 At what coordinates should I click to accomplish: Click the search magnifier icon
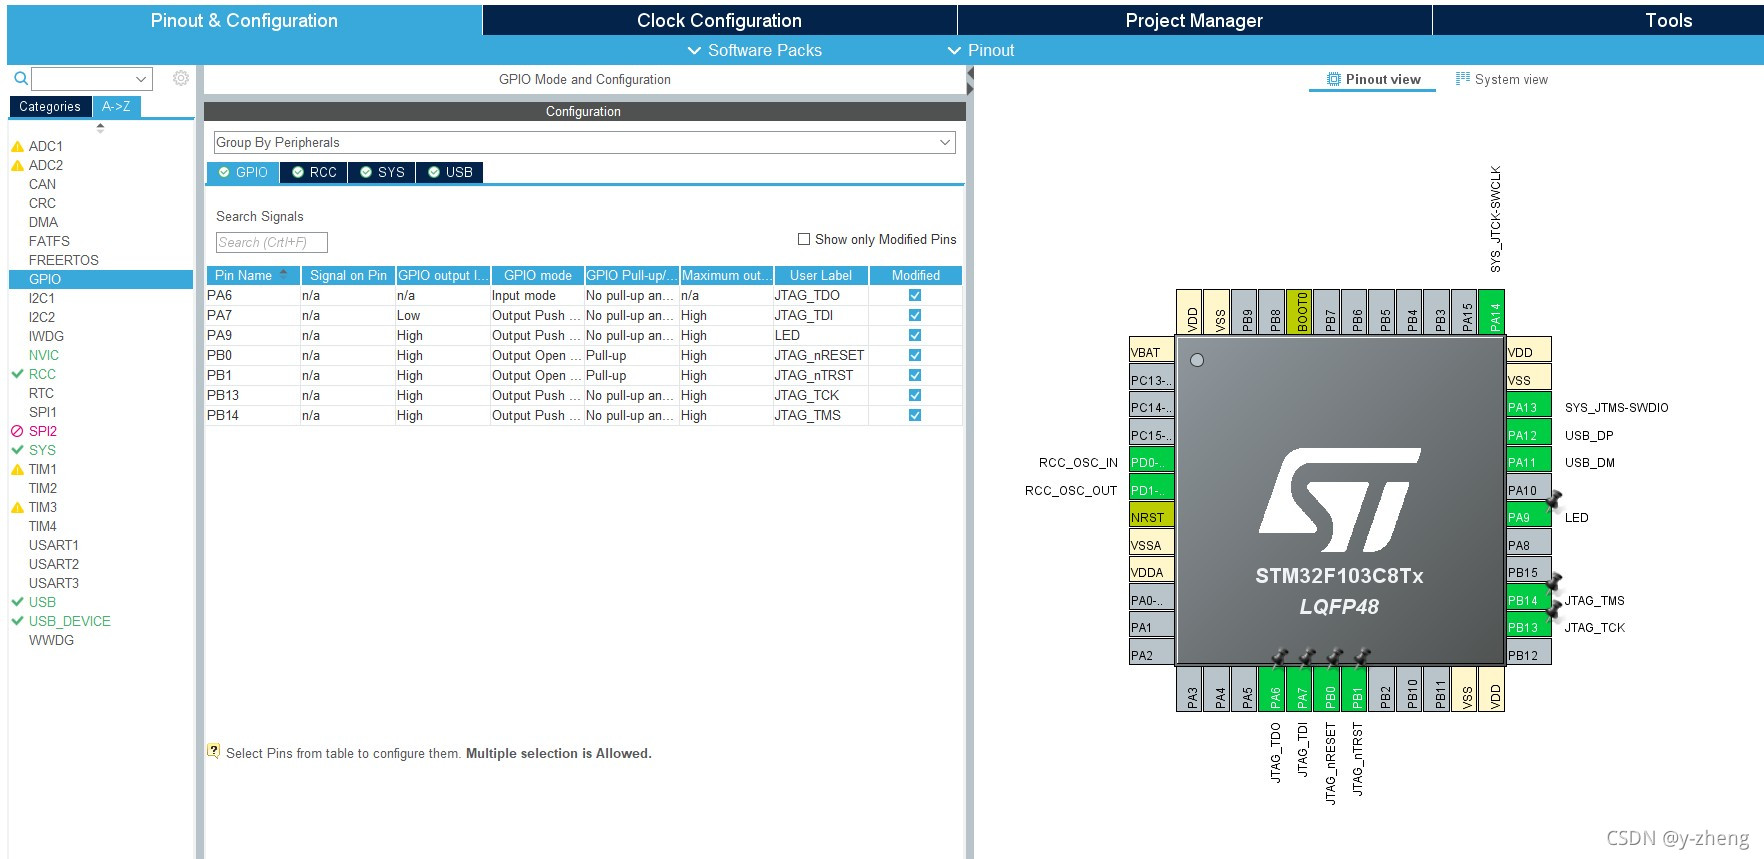point(20,78)
